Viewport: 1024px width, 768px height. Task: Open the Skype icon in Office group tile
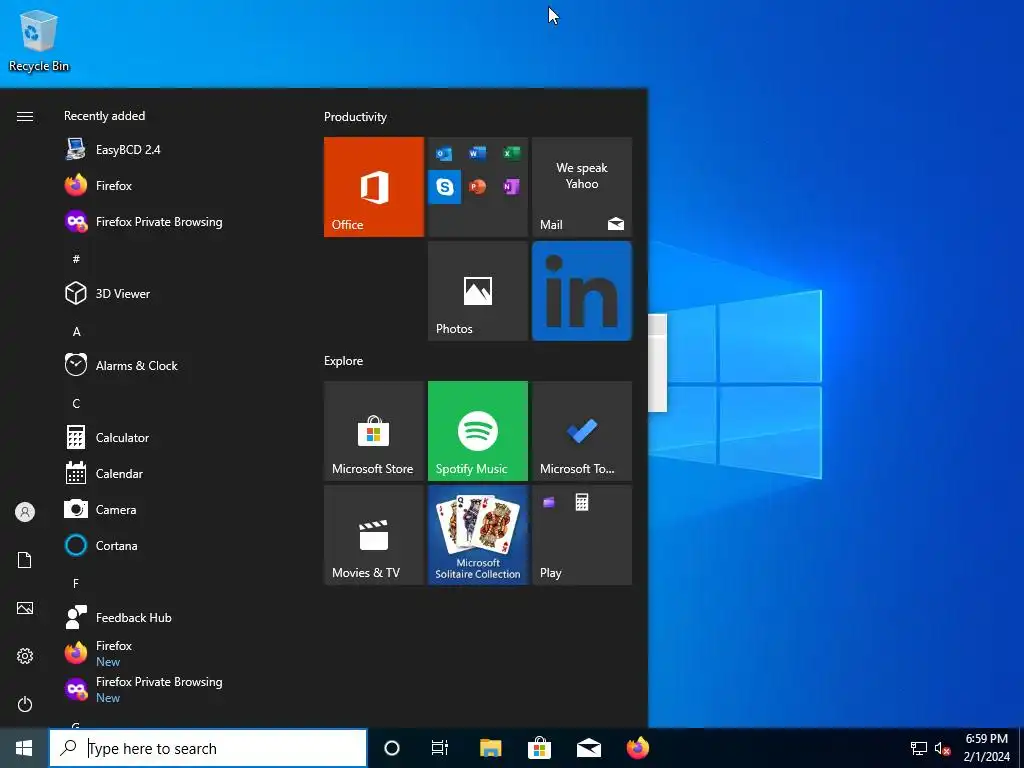[445, 187]
